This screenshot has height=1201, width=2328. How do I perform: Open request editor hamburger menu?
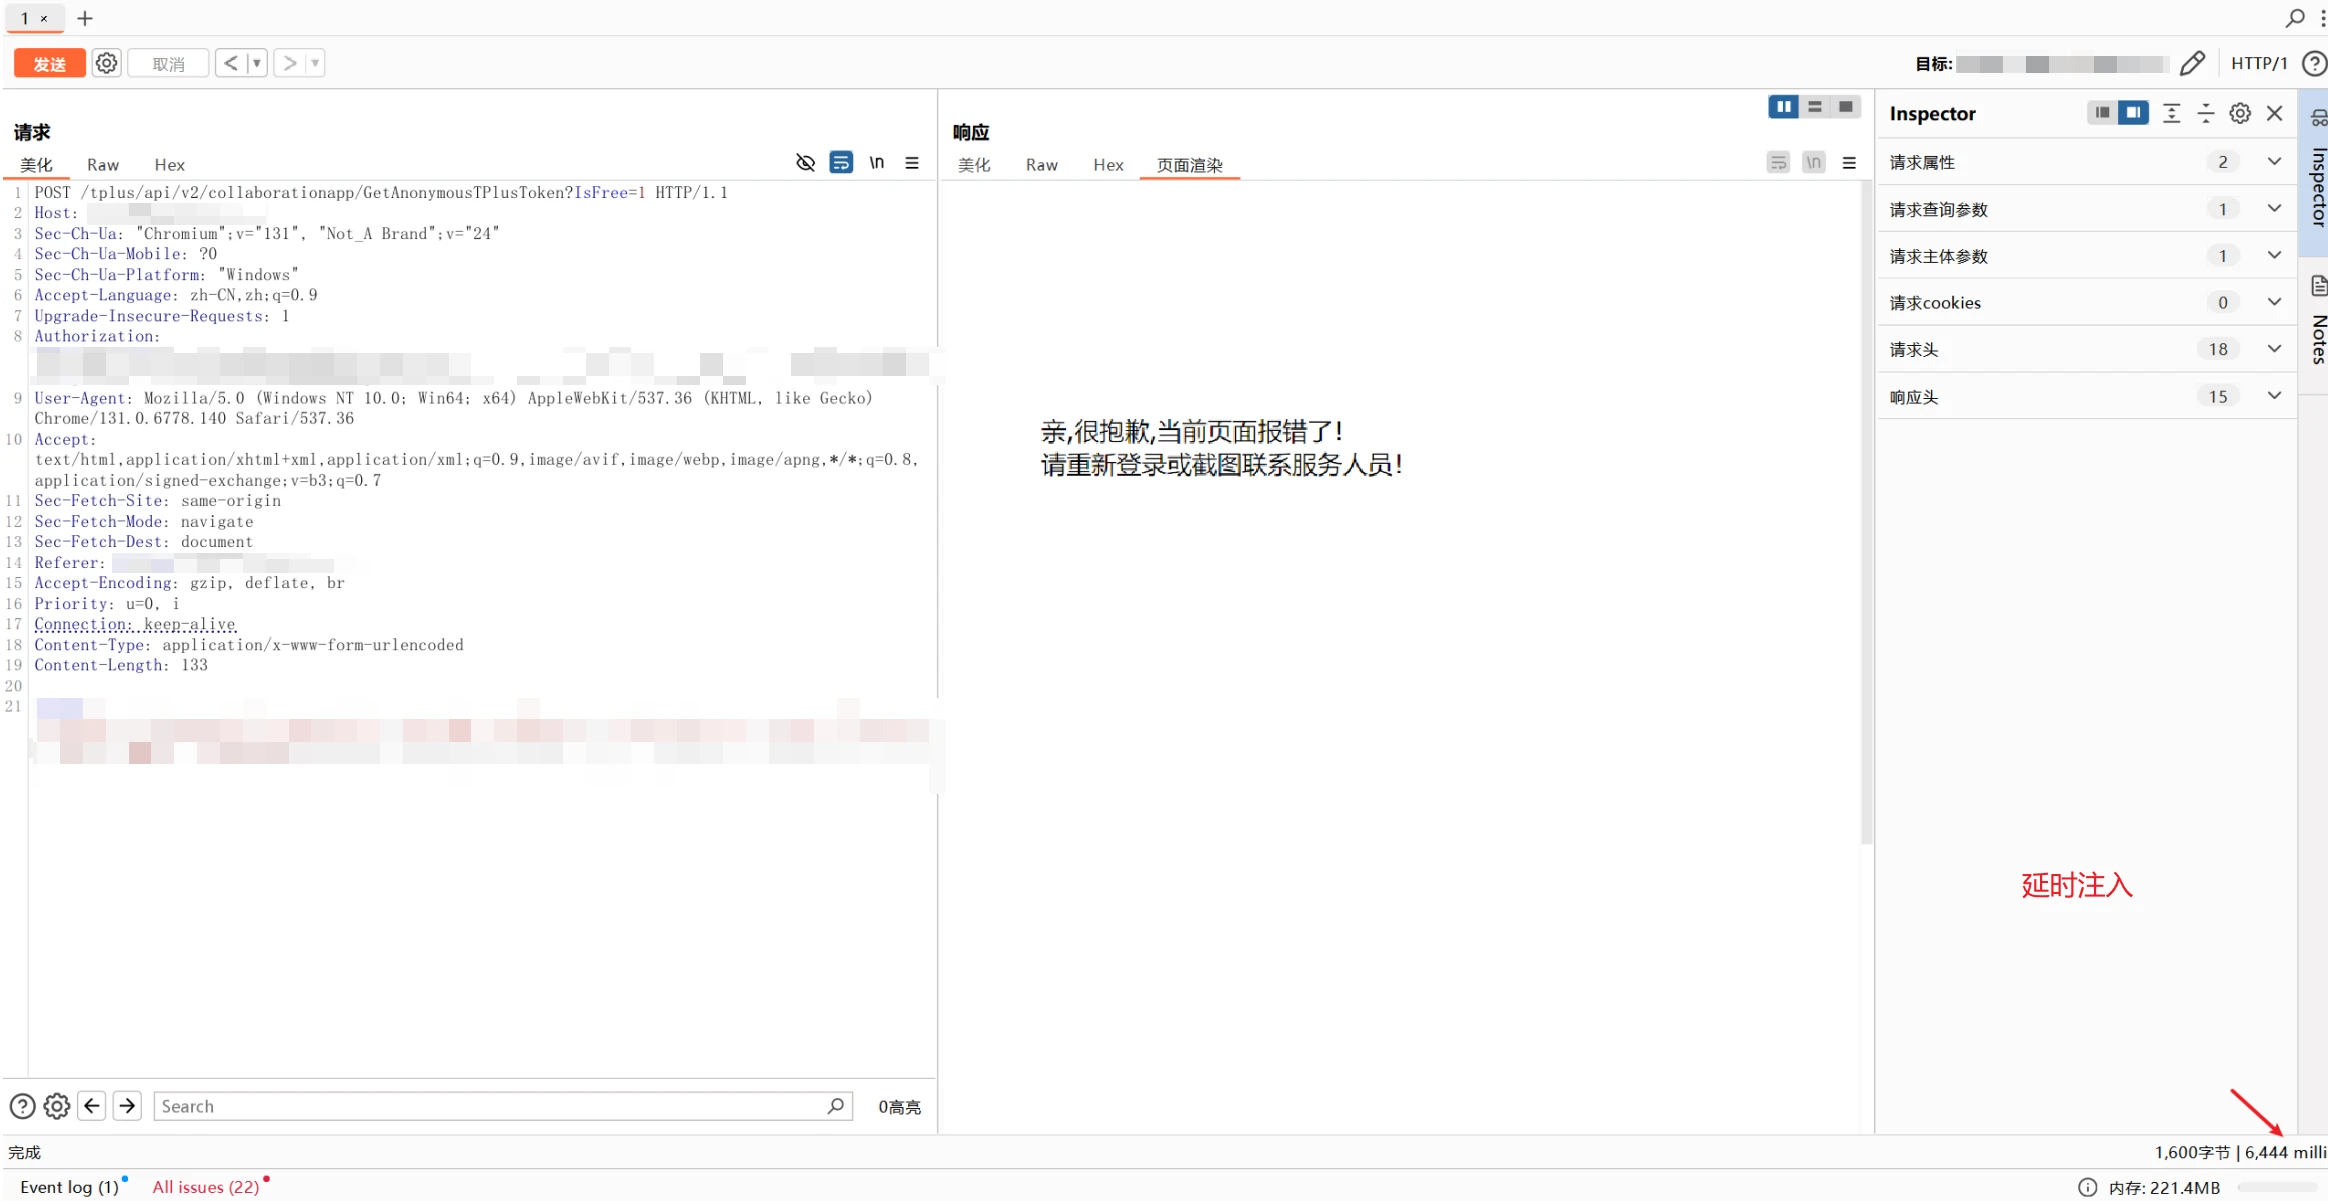tap(912, 163)
